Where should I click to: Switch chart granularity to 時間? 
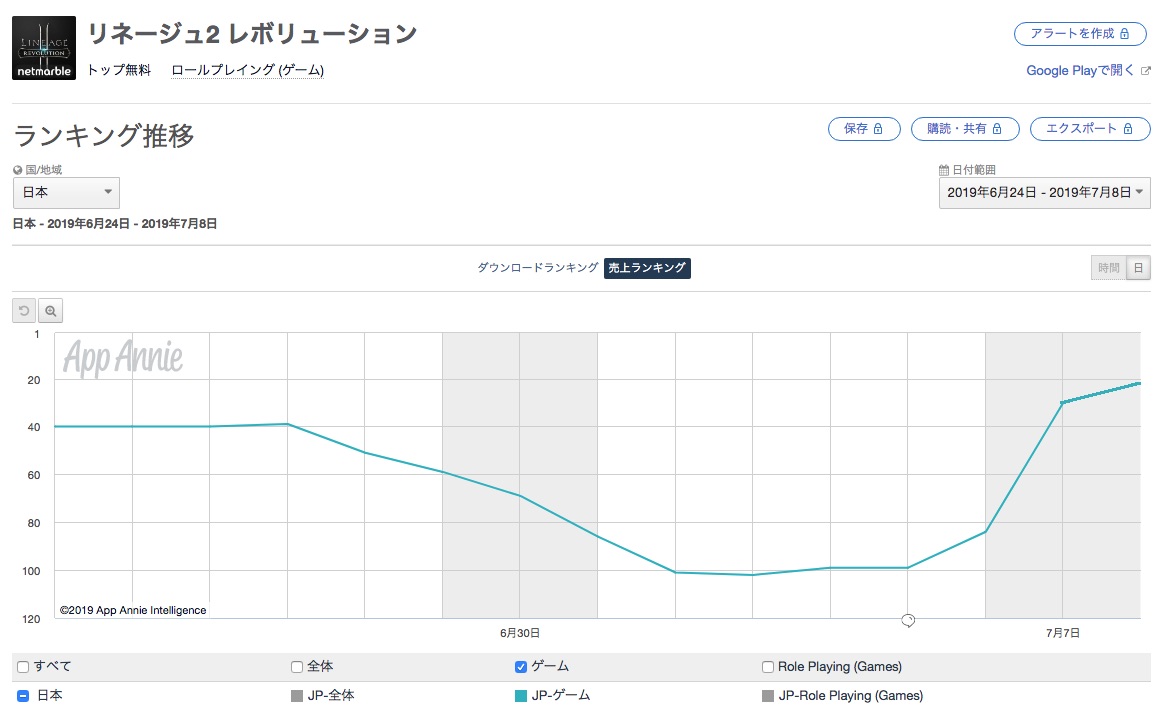pos(1108,268)
